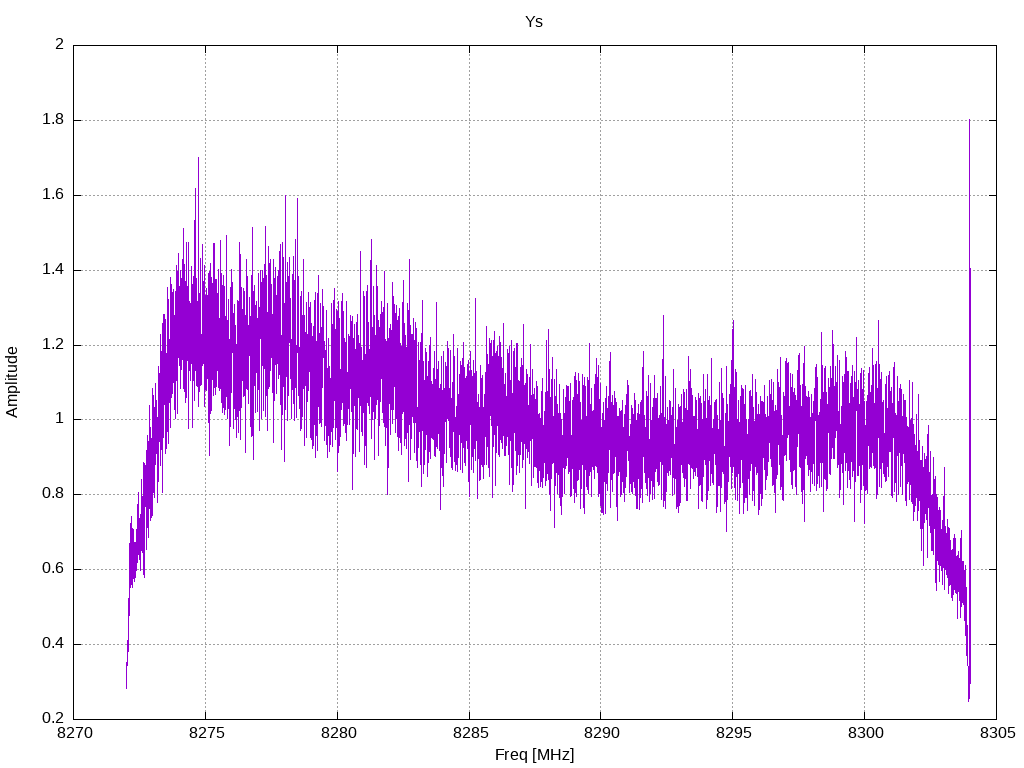Click the x-axis tick value 8295

click(733, 733)
